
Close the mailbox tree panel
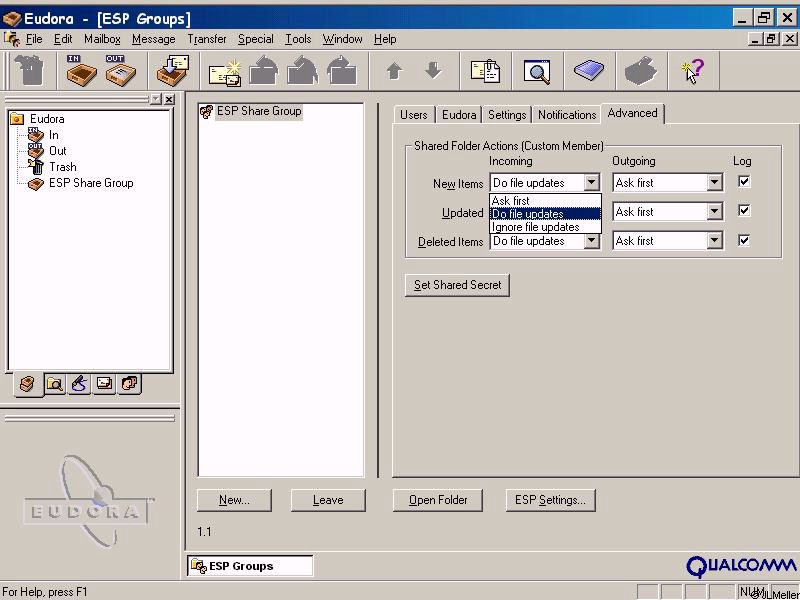[169, 99]
